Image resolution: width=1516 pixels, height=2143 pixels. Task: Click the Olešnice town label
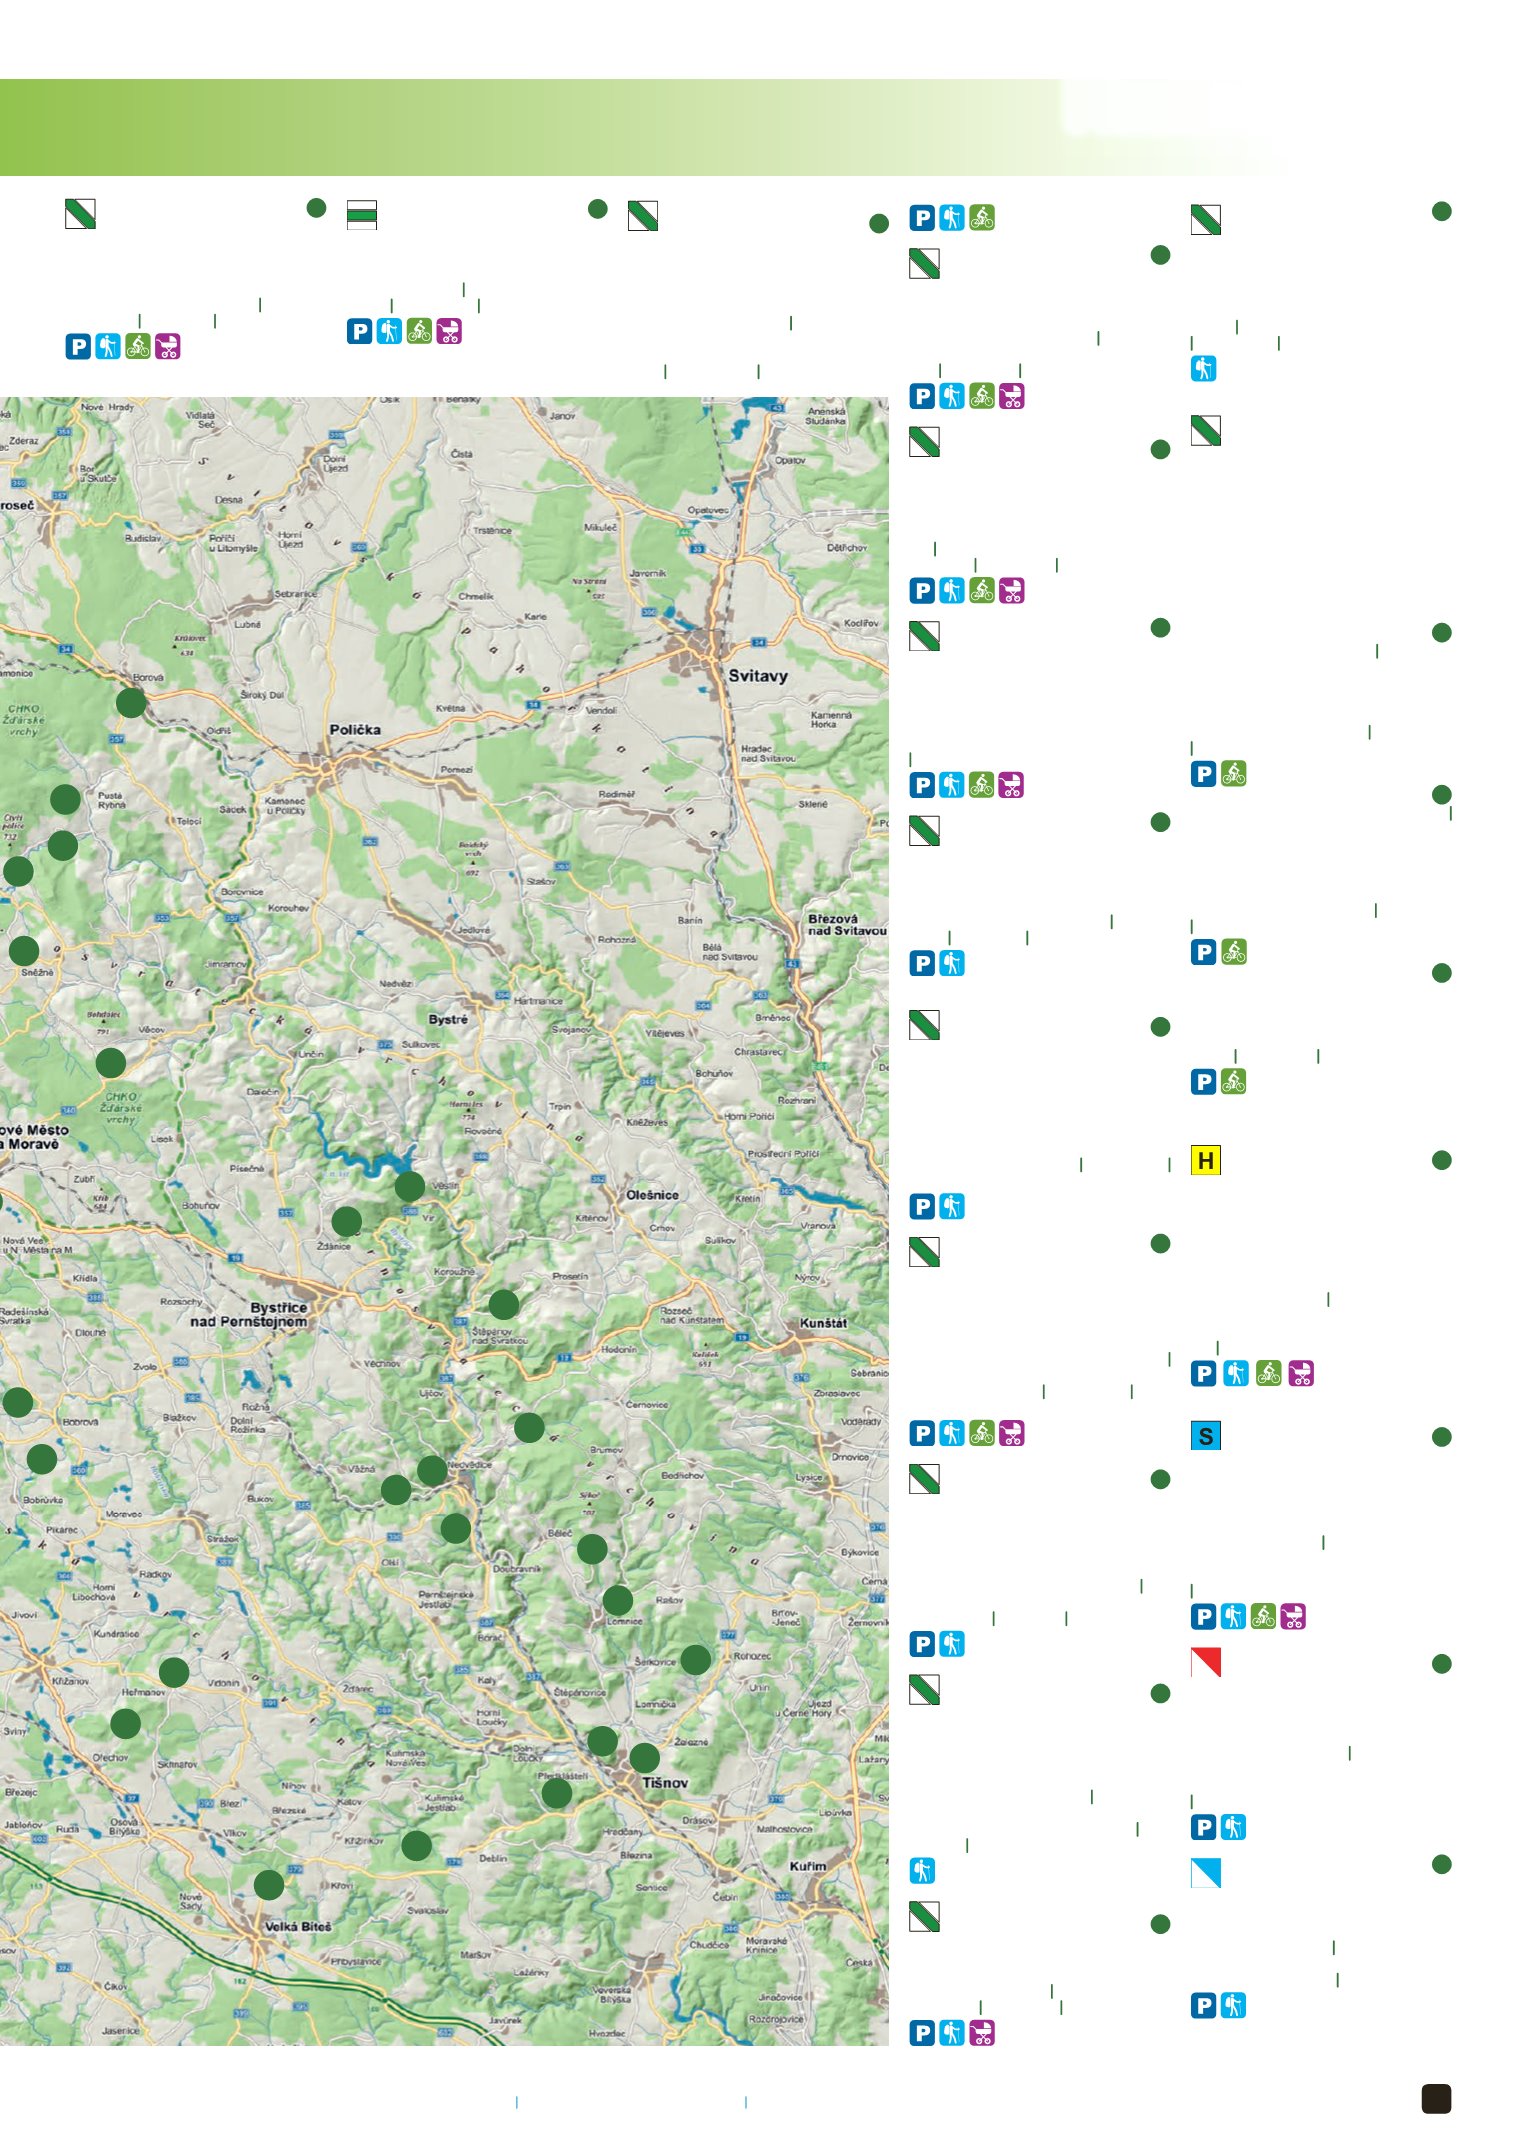652,1195
